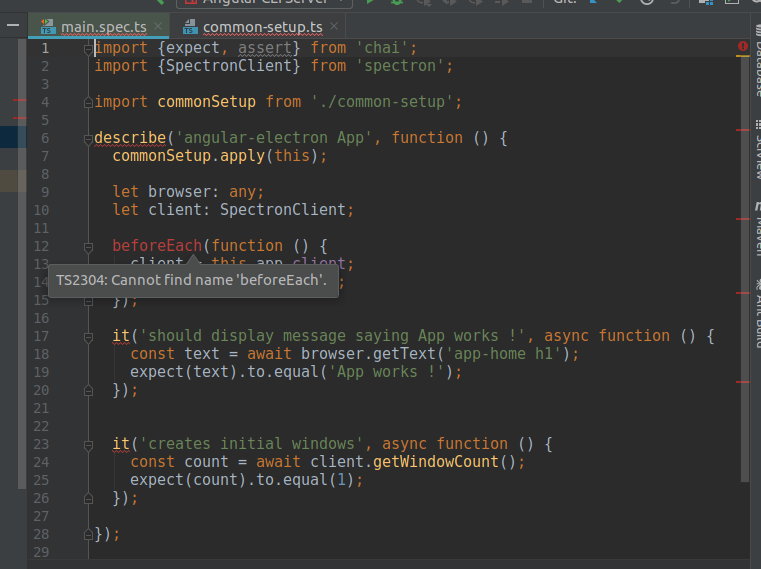Open the Database tool window
Screen dimensions: 761x569
click(757, 61)
